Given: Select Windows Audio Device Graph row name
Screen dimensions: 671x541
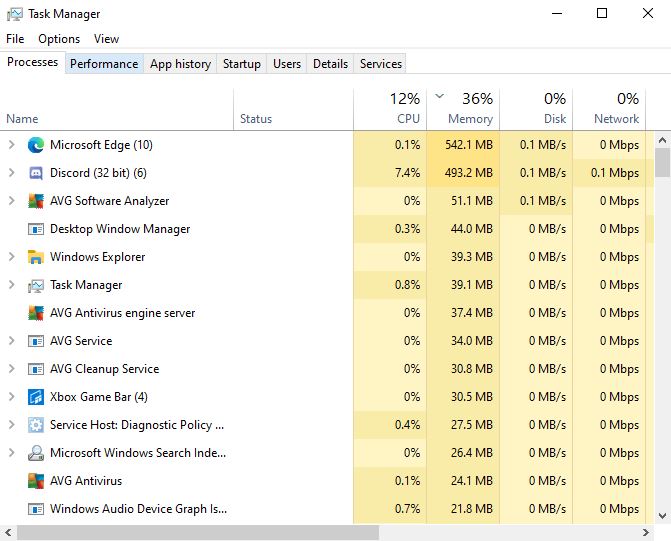Looking at the screenshot, I should point(138,509).
